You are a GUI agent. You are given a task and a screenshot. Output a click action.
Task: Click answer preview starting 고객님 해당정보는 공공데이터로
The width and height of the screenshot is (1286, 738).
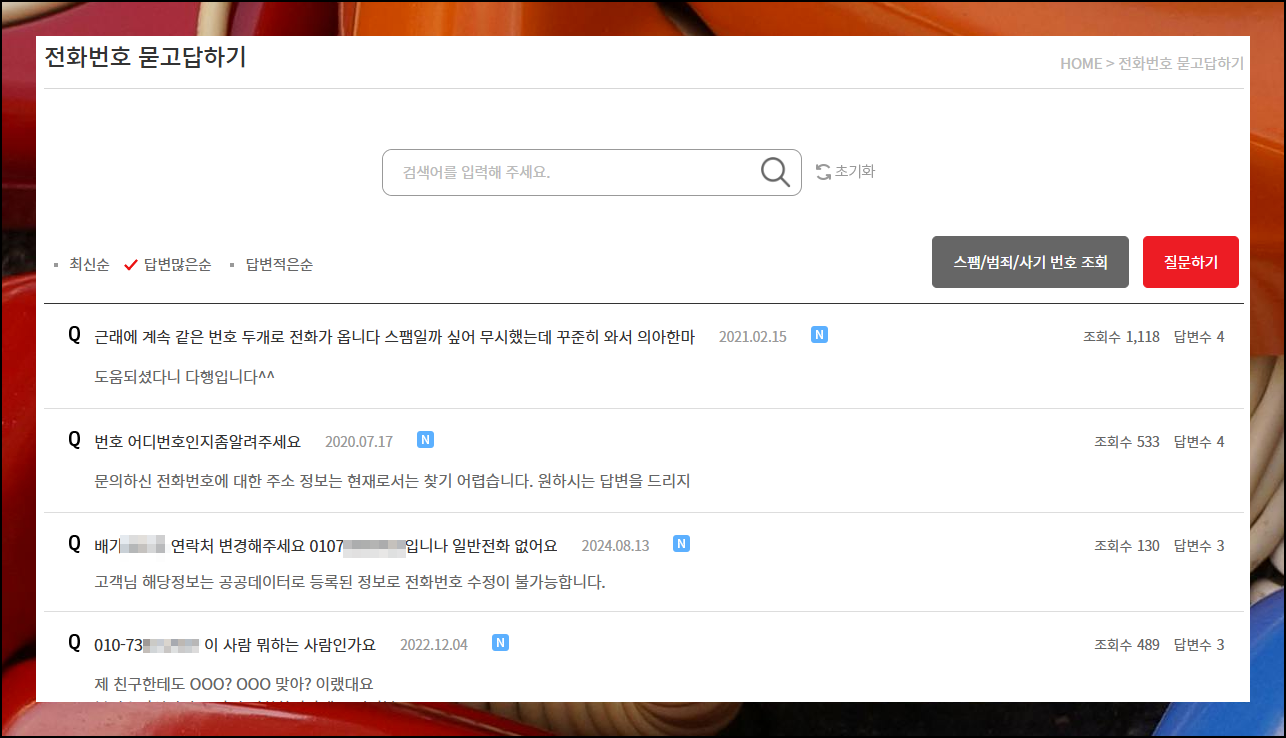coord(350,581)
